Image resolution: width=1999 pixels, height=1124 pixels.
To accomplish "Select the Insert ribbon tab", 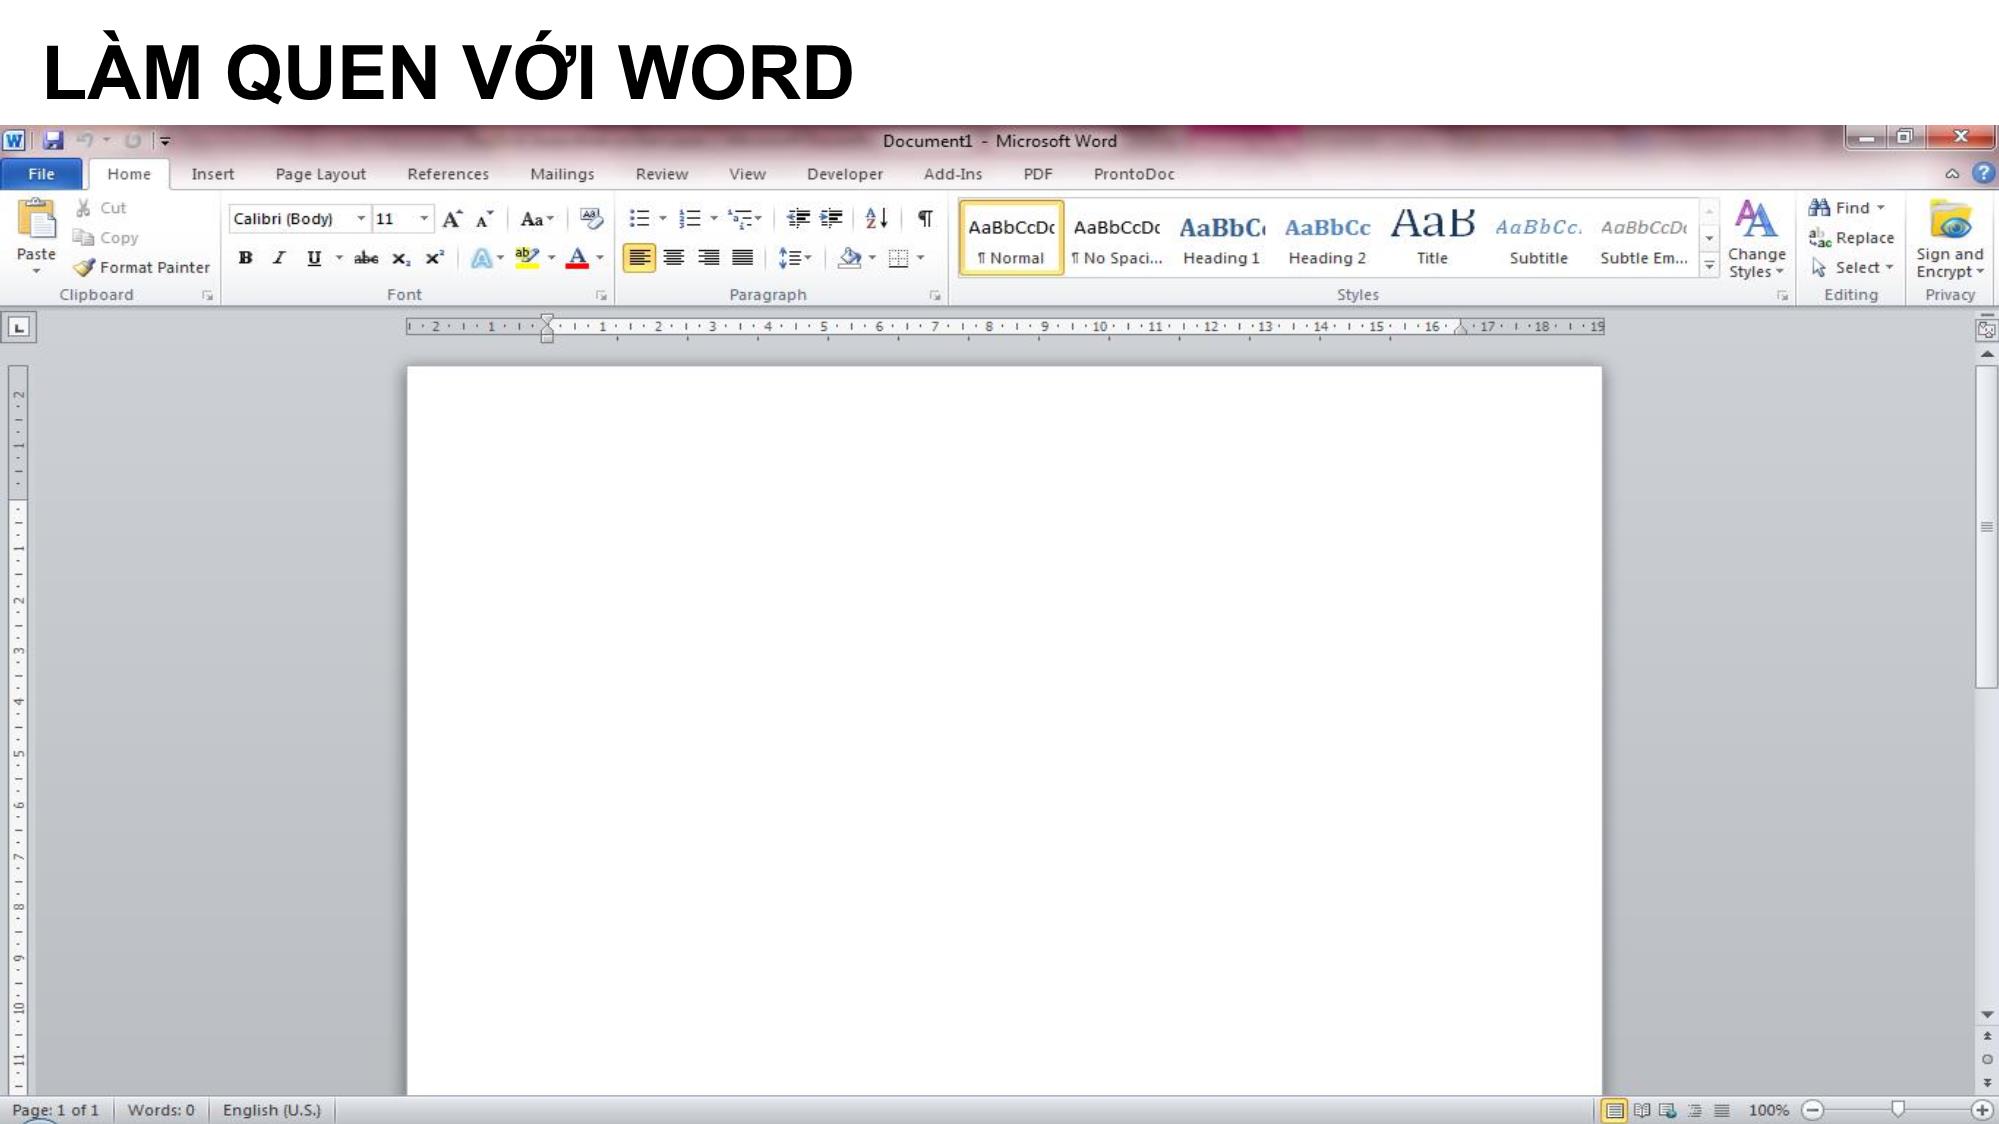I will [213, 173].
